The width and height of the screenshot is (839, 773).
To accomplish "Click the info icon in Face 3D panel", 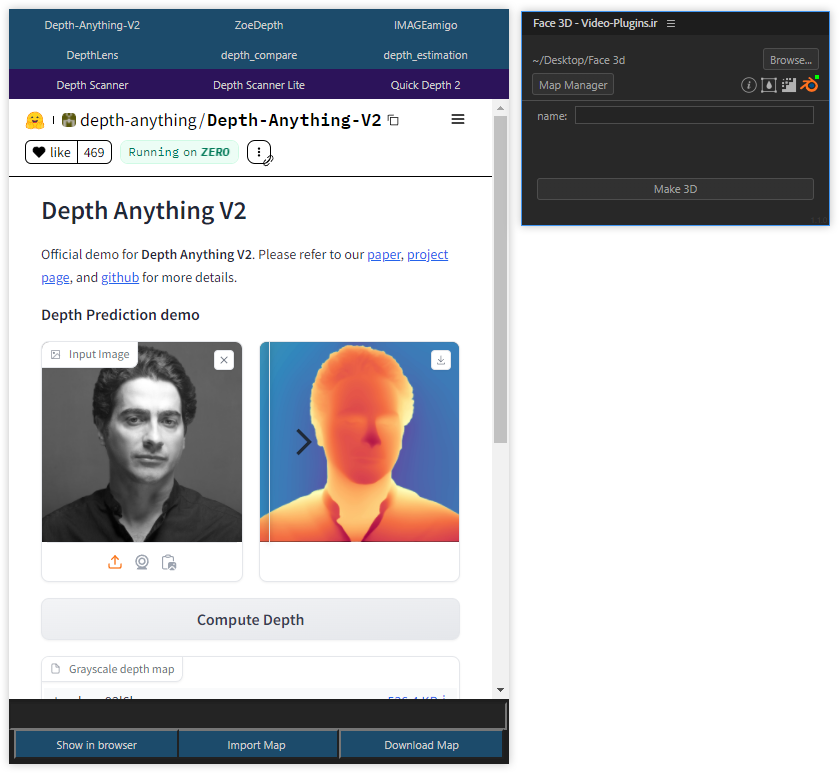I will click(x=749, y=85).
